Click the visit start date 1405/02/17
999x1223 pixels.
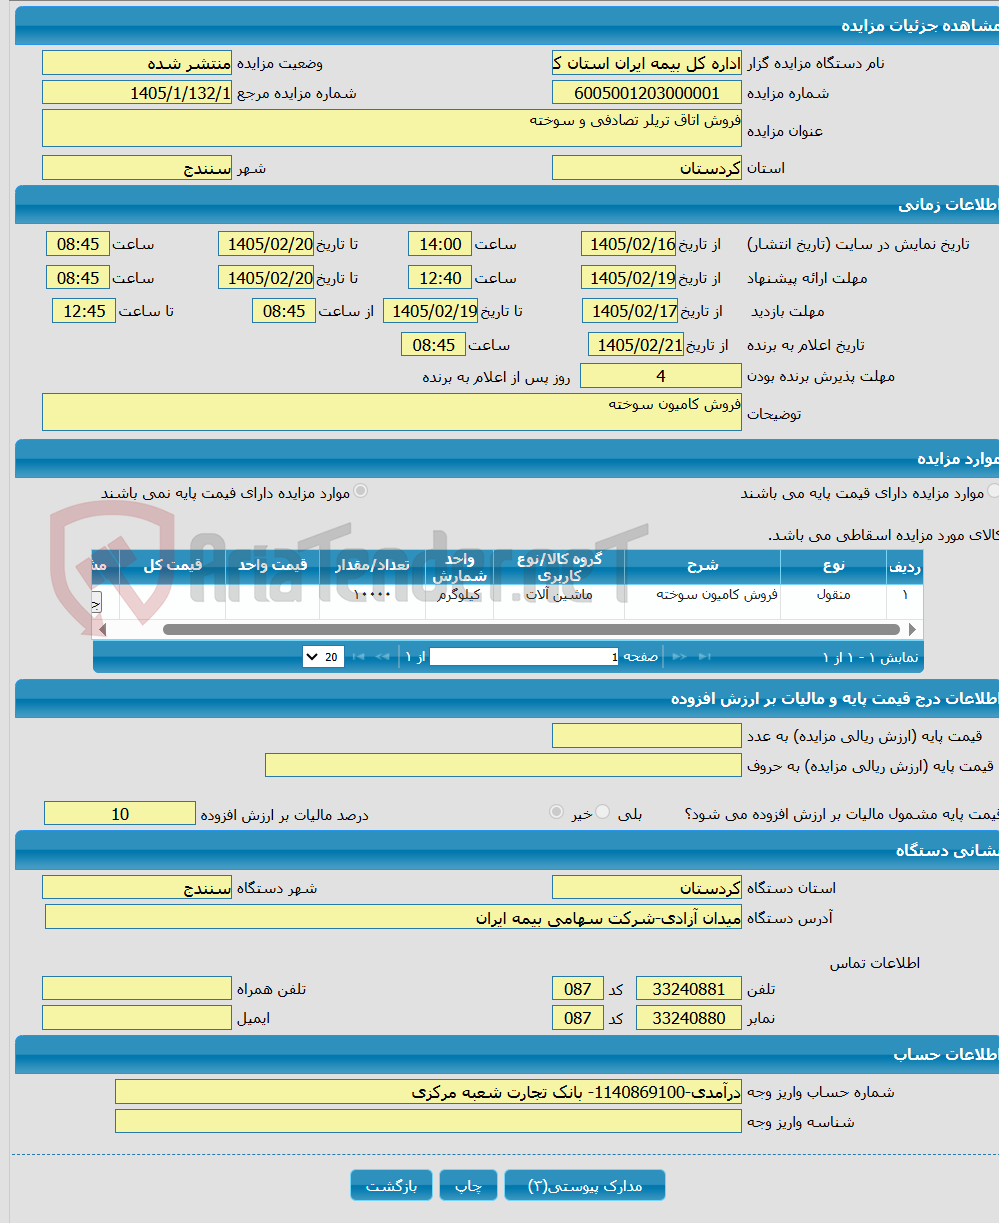click(630, 311)
